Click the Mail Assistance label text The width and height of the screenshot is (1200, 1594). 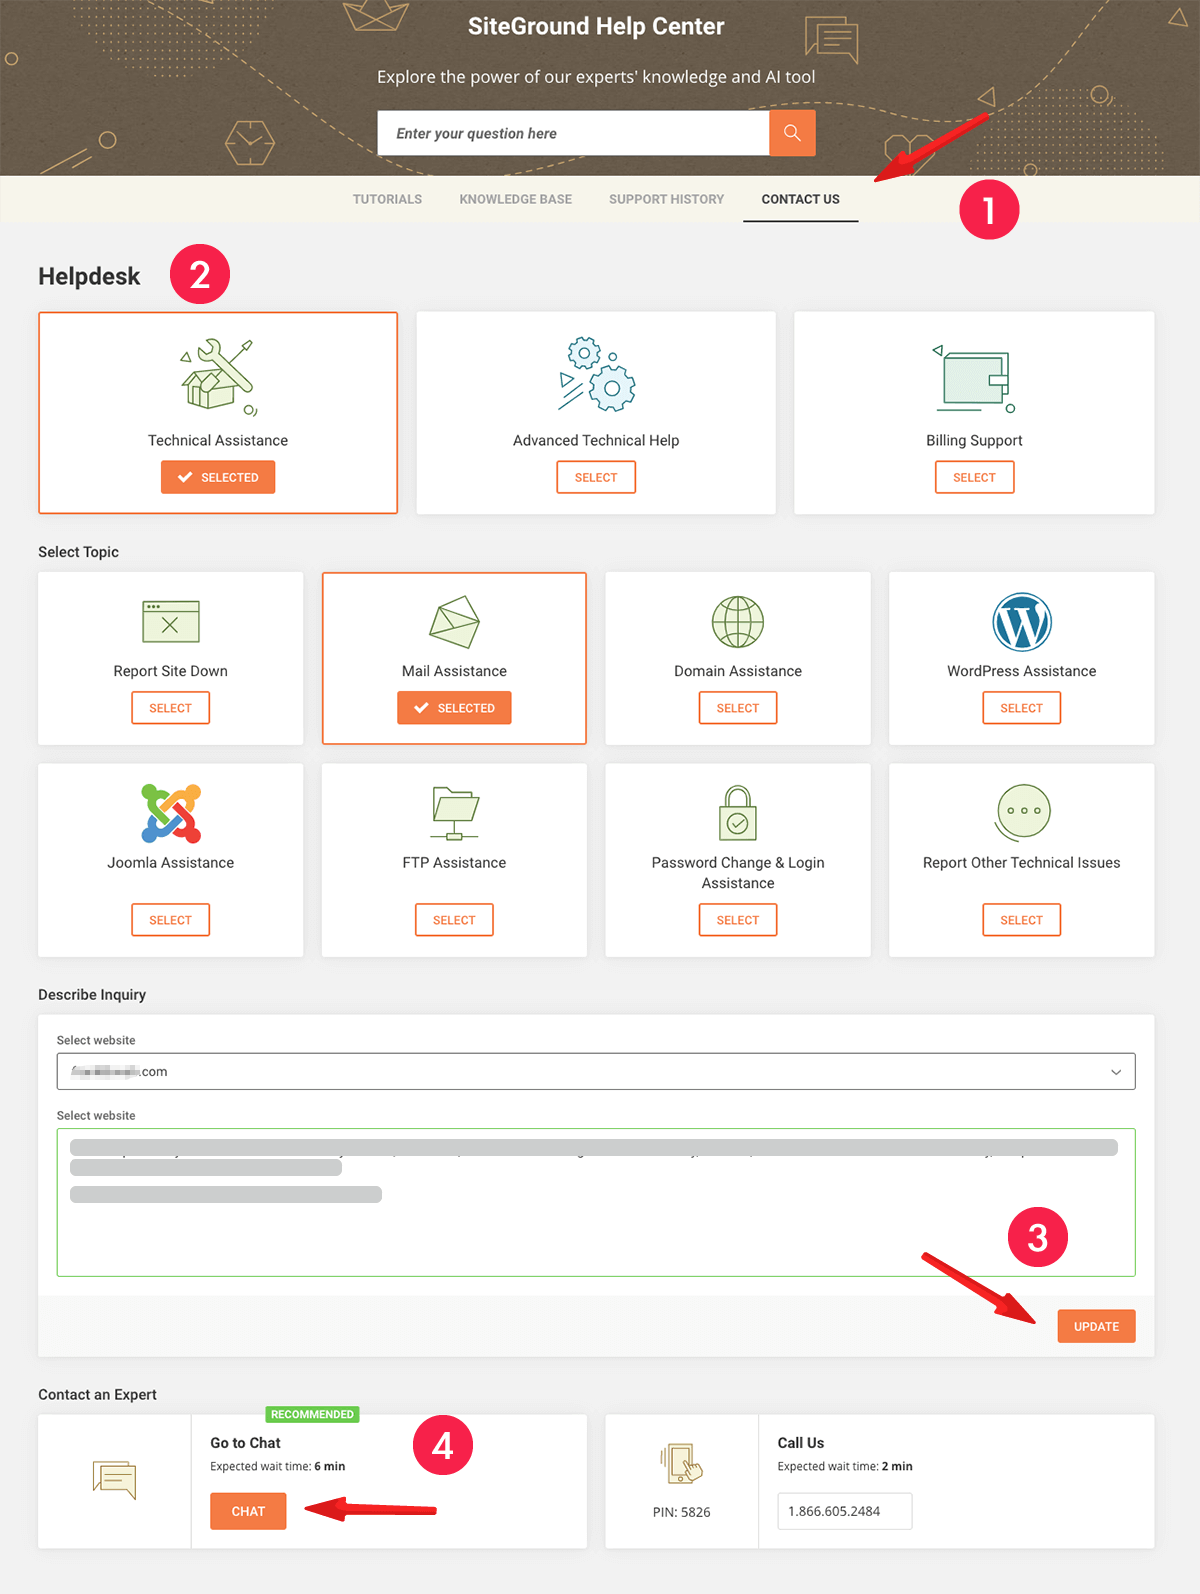pos(454,671)
